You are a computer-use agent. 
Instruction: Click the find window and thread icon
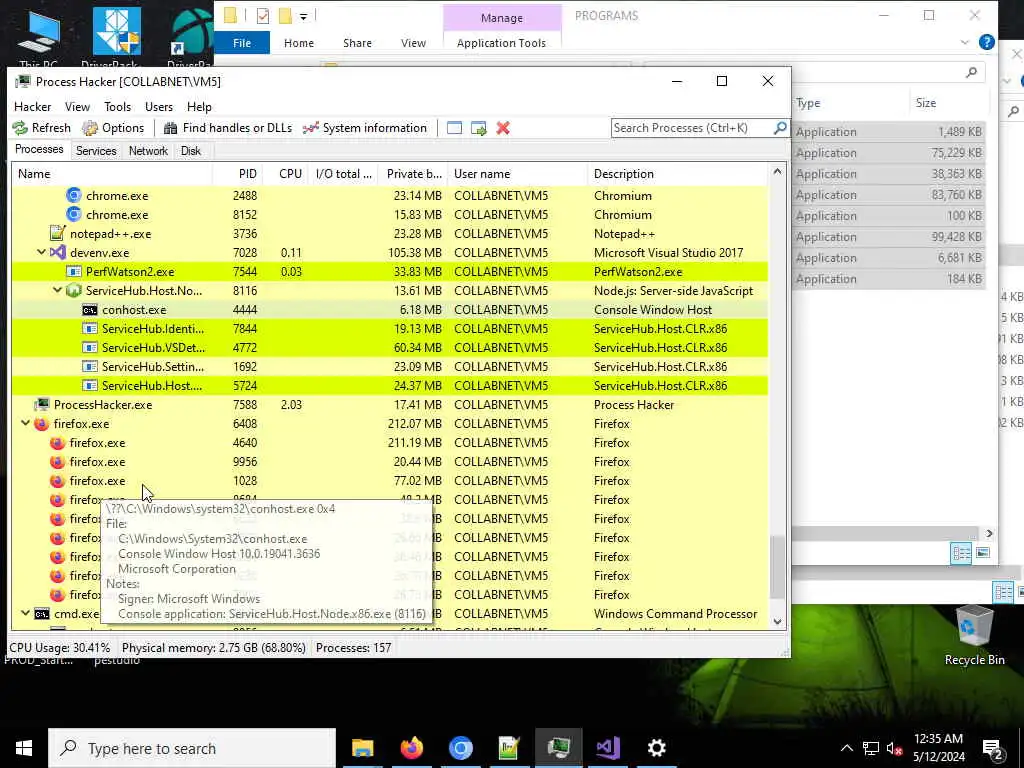[x=479, y=128]
